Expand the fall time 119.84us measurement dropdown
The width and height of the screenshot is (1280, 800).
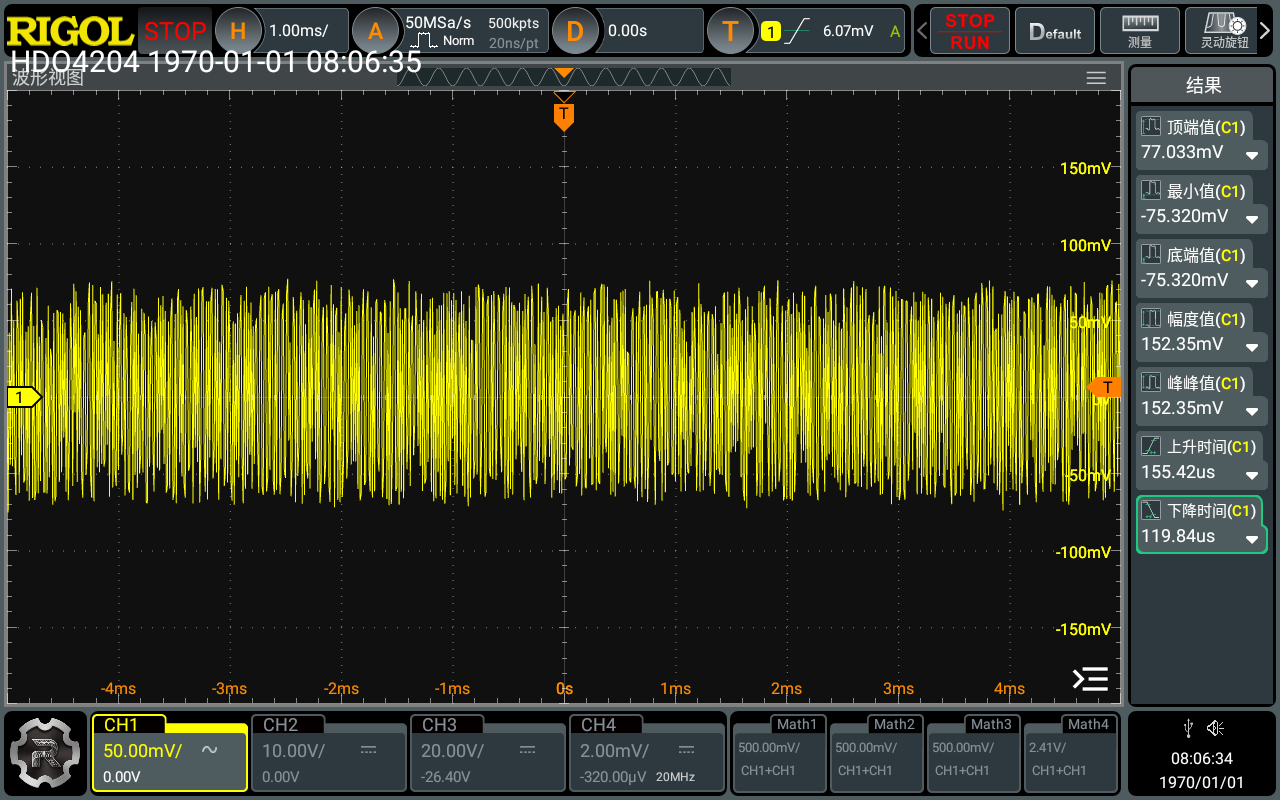pos(1251,538)
